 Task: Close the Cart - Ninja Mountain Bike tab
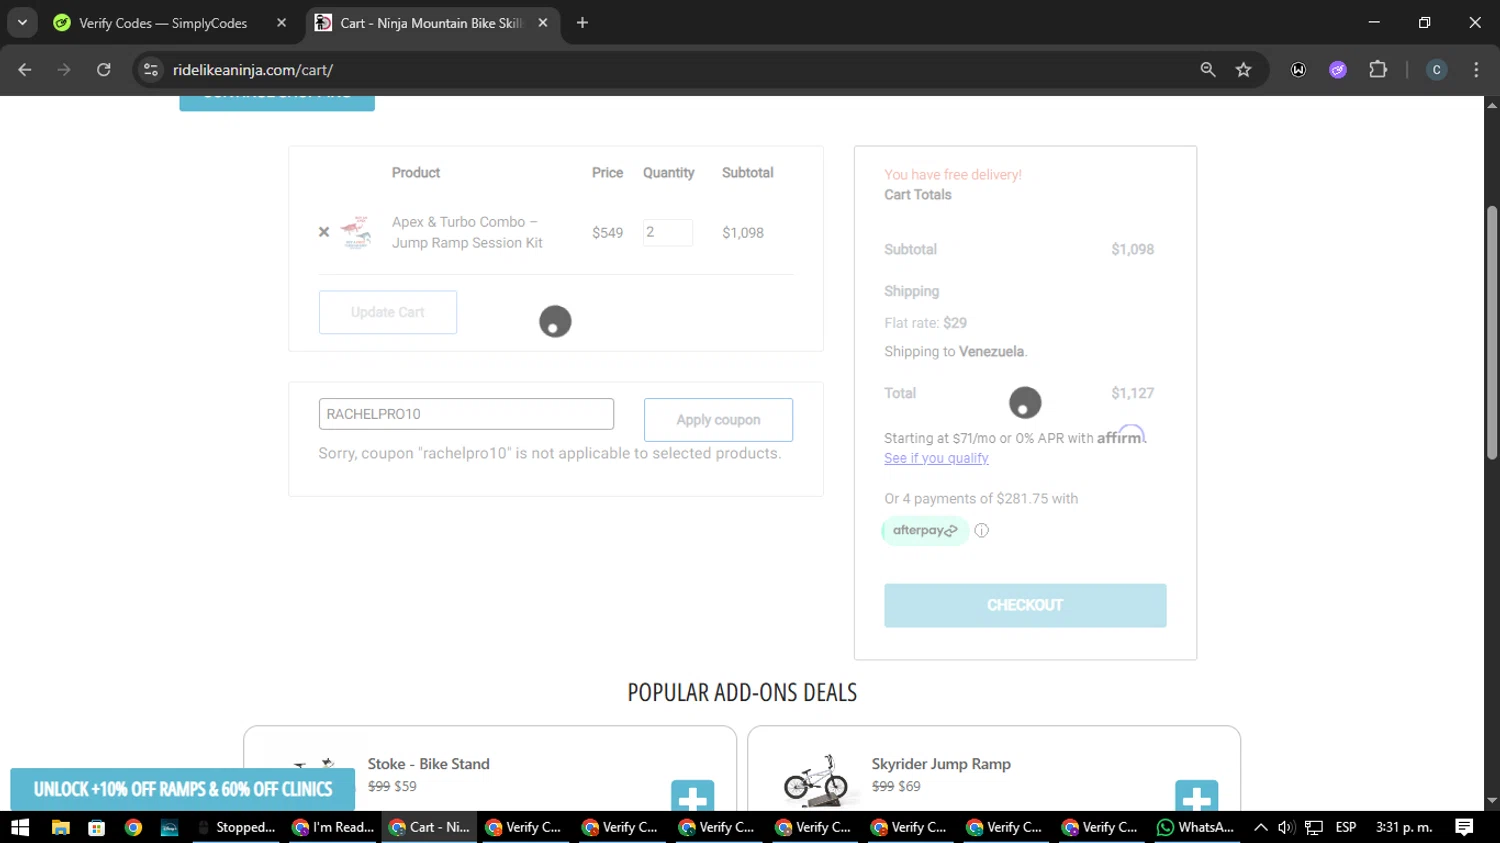click(x=543, y=23)
